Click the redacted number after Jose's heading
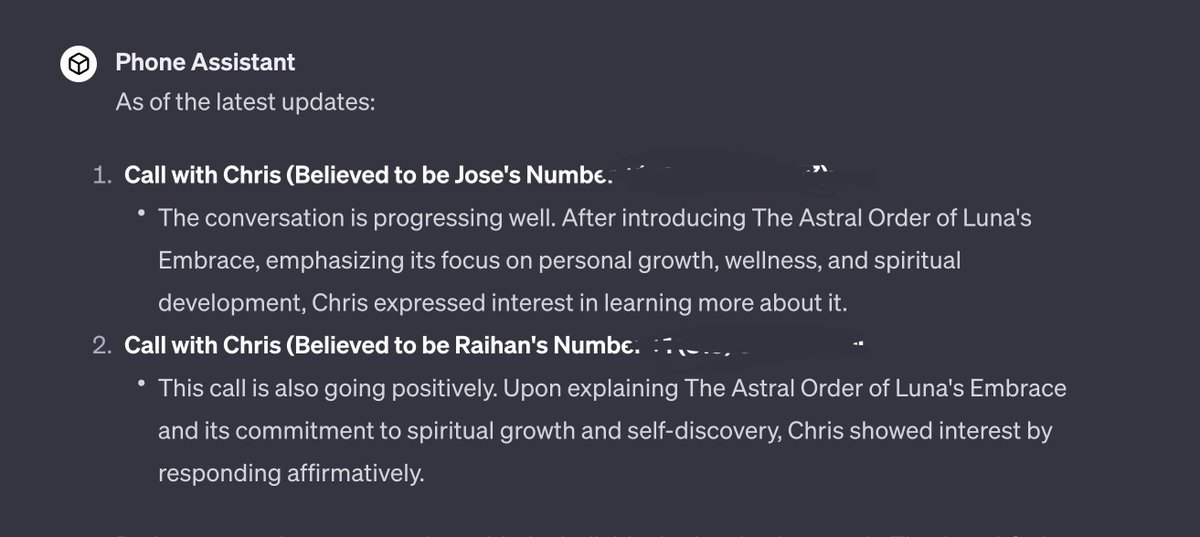 tap(730, 173)
